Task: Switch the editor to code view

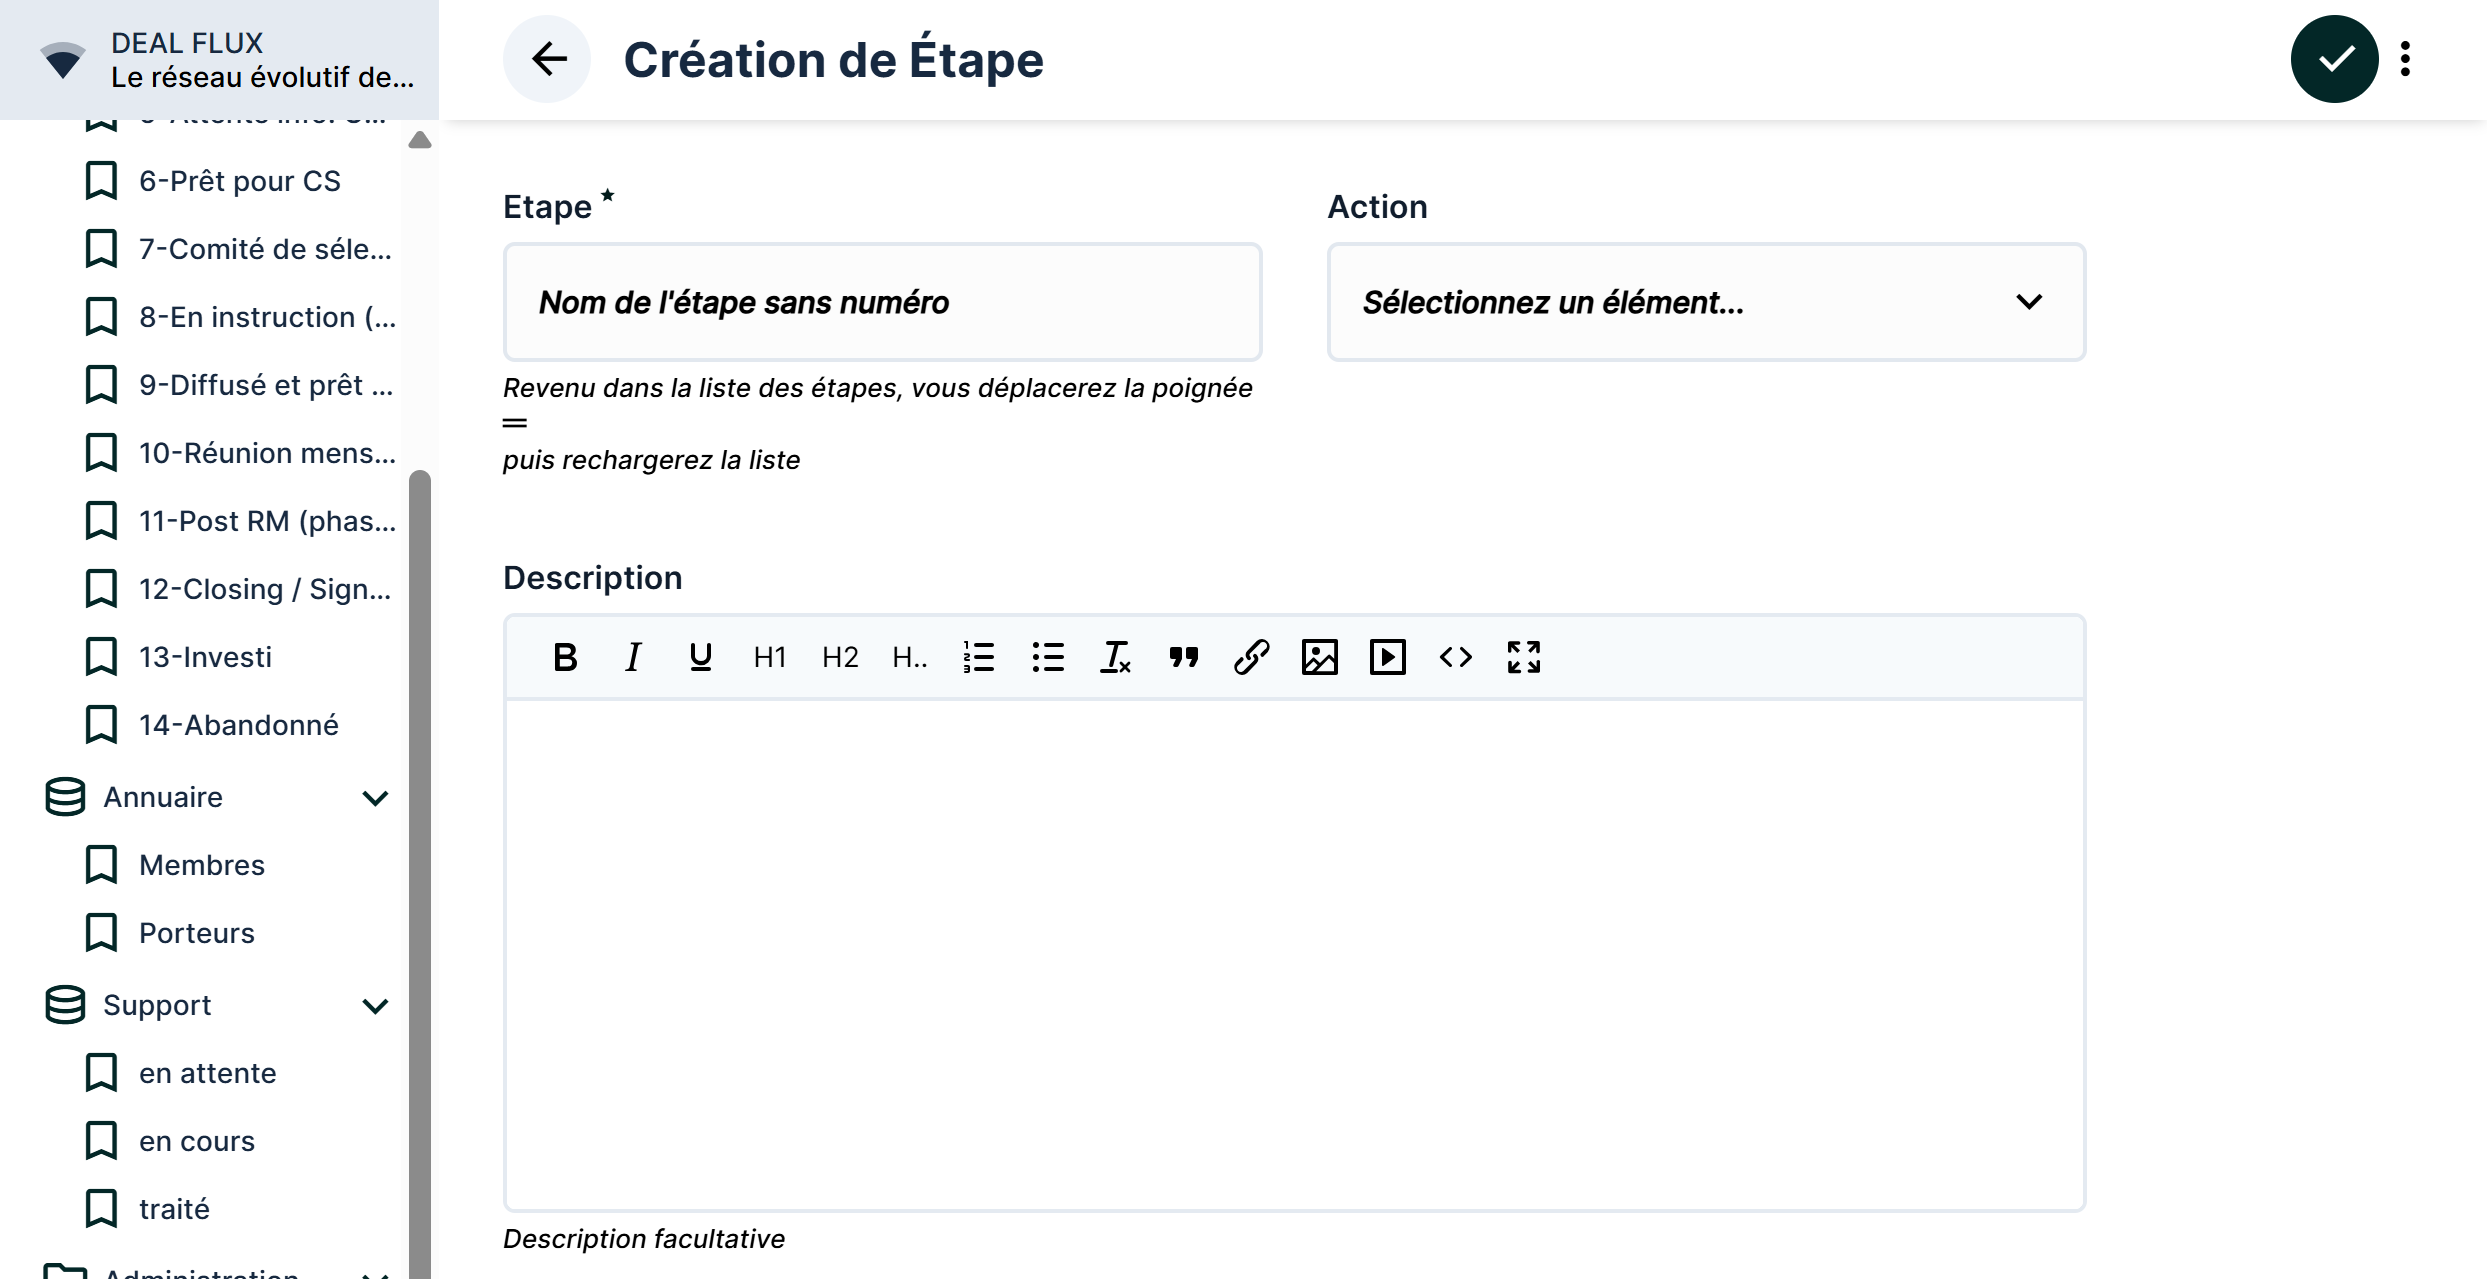Action: coord(1455,657)
